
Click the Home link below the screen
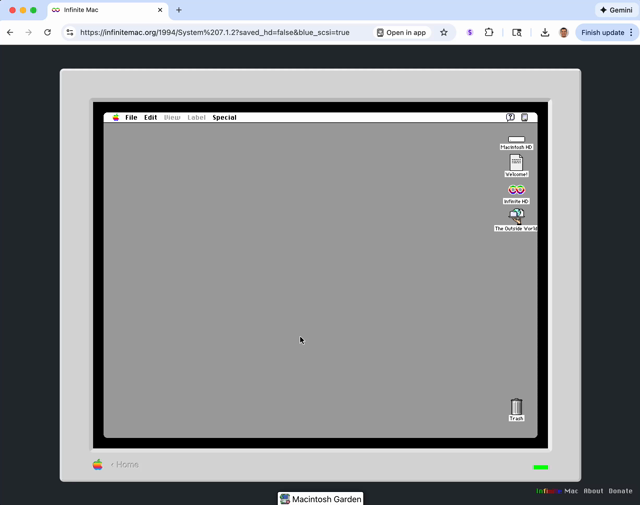[126, 464]
